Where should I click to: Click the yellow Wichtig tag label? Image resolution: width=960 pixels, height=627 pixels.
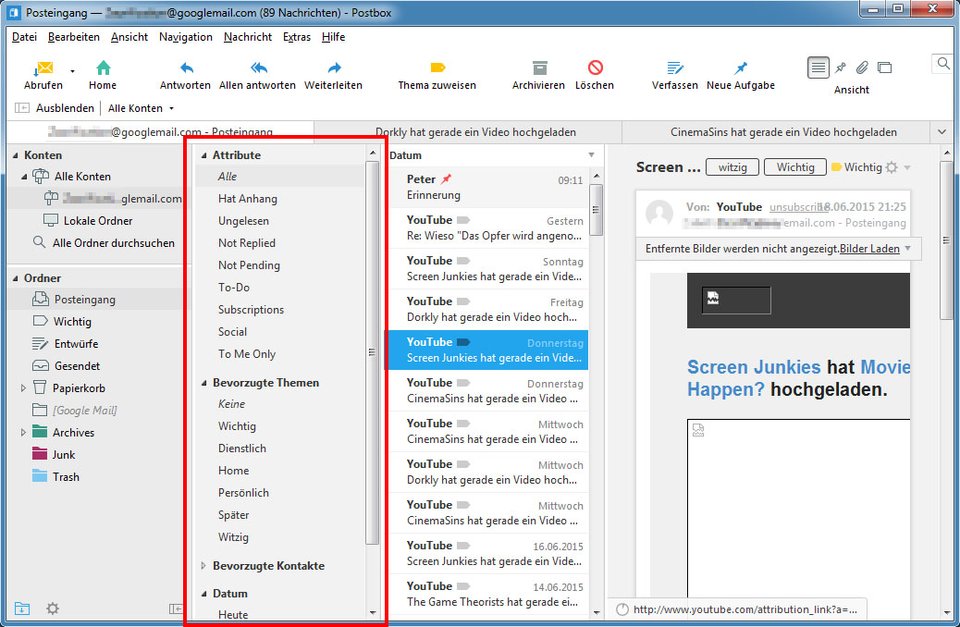tap(857, 167)
